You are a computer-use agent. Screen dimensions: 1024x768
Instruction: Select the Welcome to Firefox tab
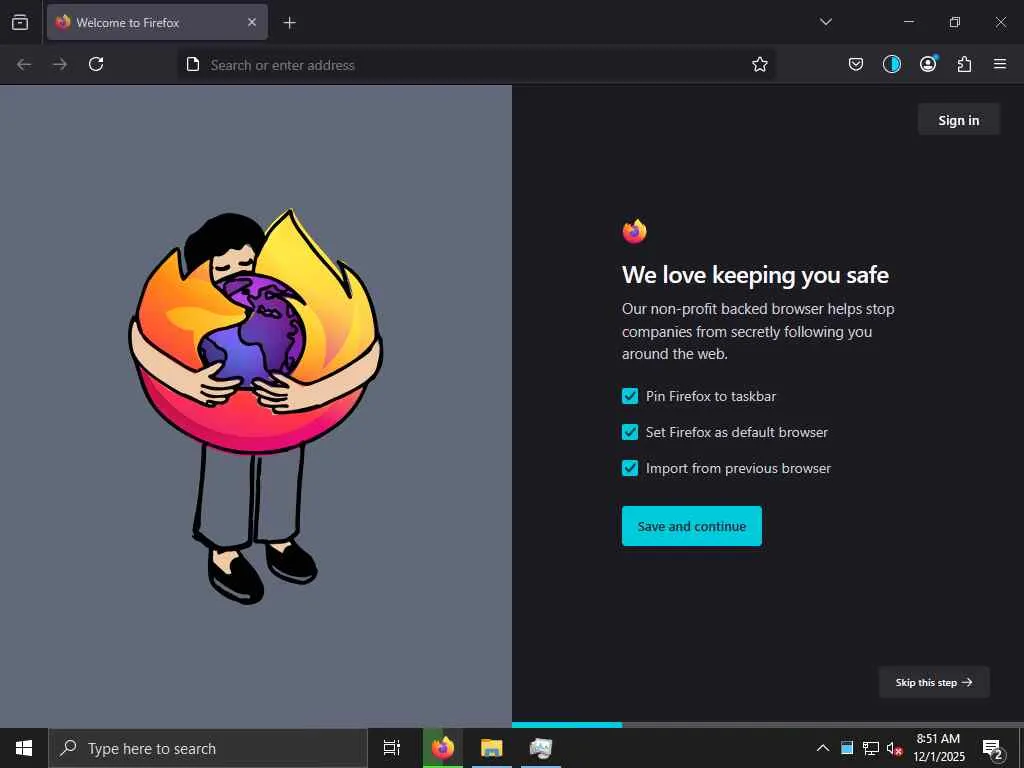coord(157,22)
